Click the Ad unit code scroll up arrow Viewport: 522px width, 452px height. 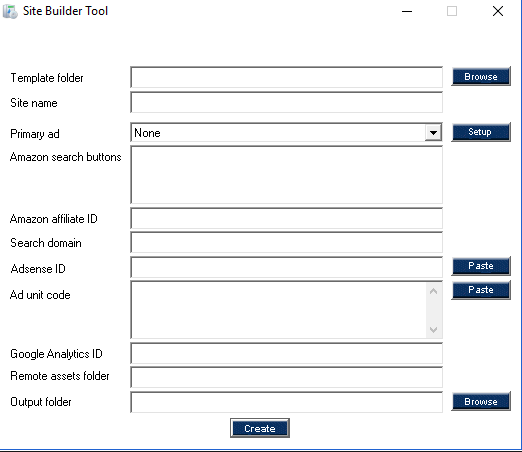click(x=433, y=291)
